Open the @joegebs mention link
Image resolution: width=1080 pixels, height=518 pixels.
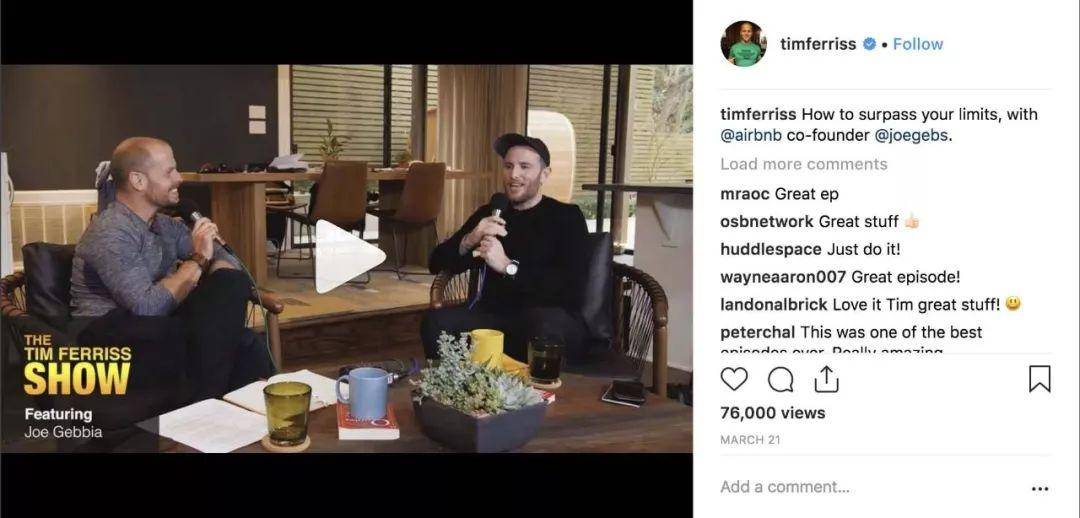pyautogui.click(x=911, y=135)
